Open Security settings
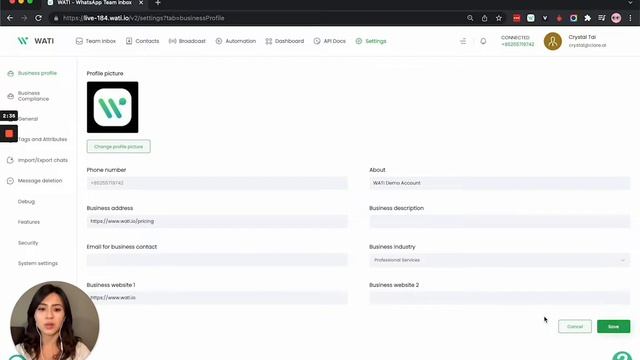Image resolution: width=640 pixels, height=360 pixels. [x=28, y=243]
